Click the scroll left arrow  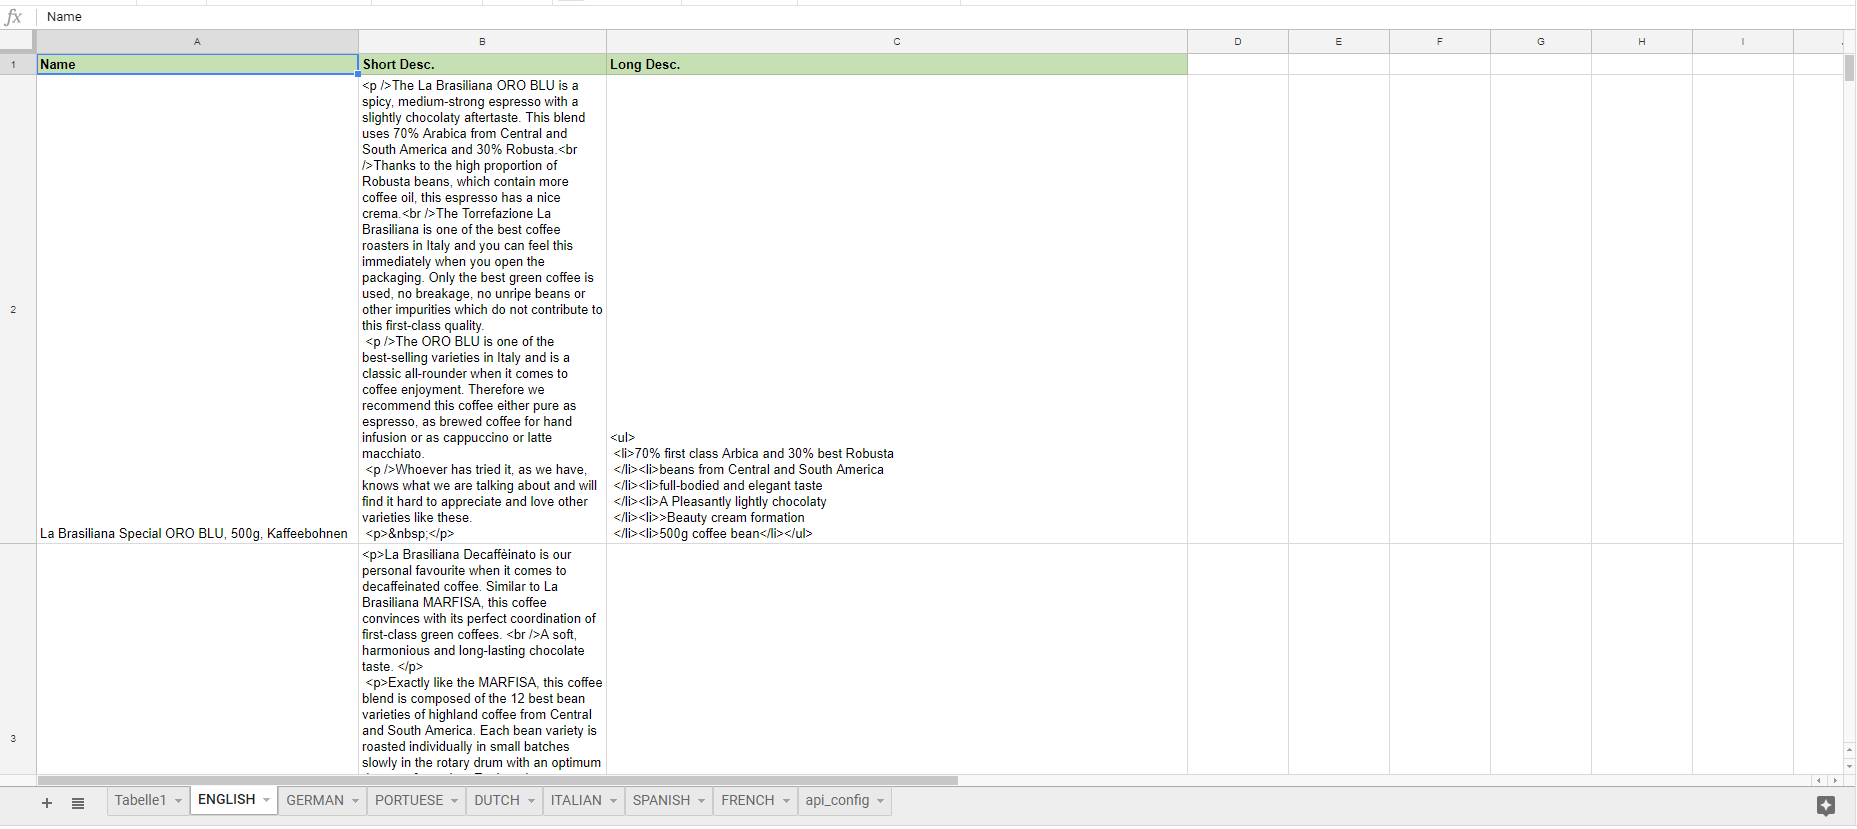[x=1818, y=780]
